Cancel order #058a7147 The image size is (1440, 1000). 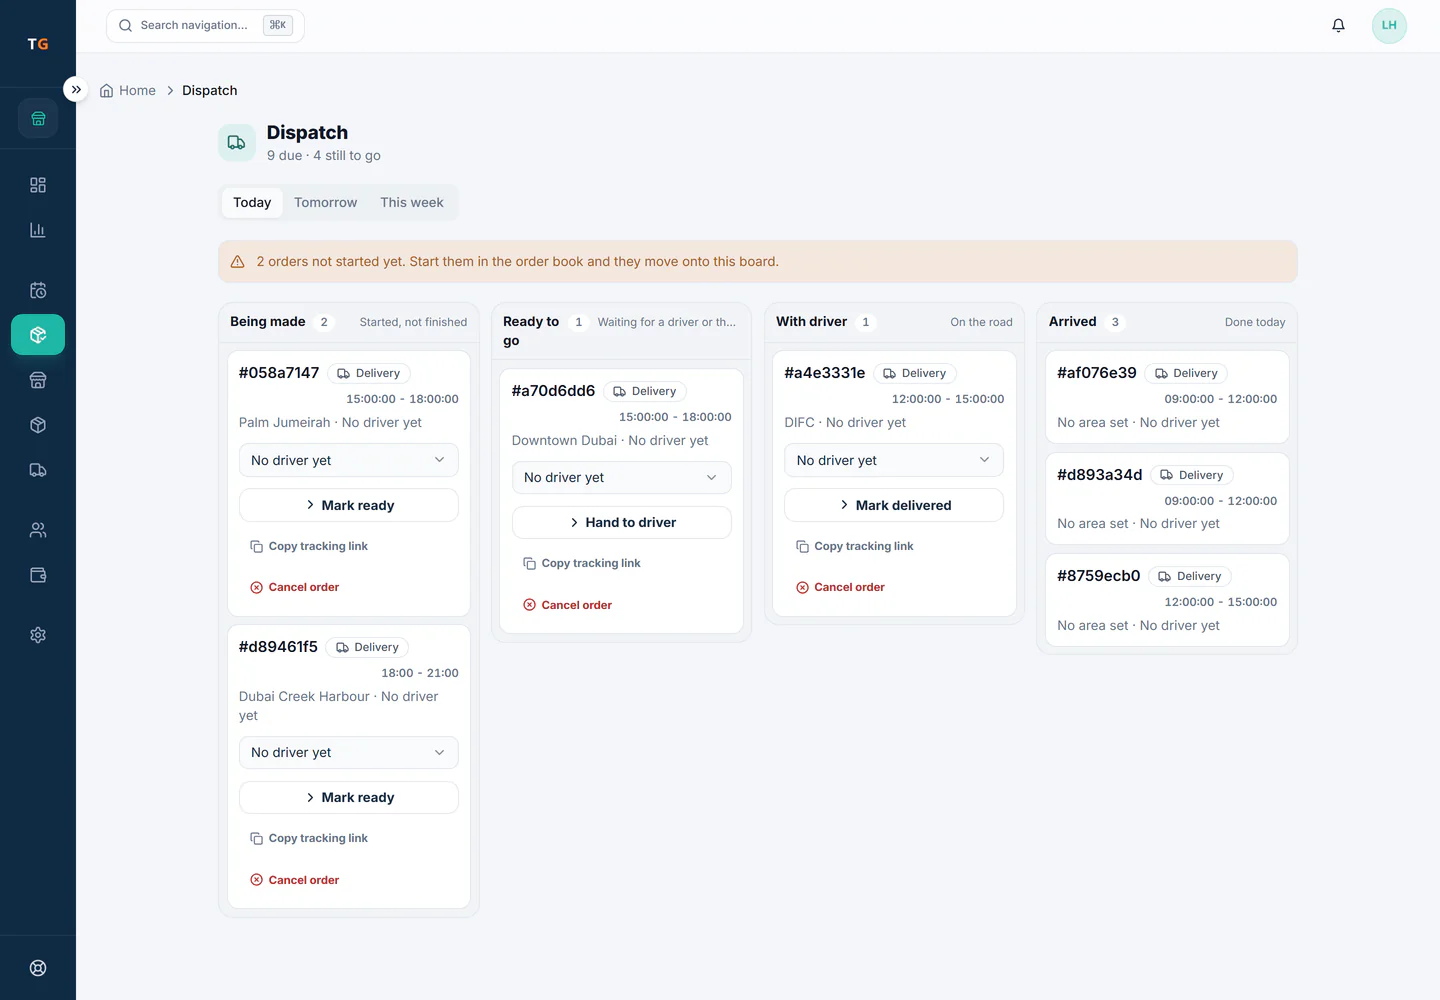[x=295, y=588]
